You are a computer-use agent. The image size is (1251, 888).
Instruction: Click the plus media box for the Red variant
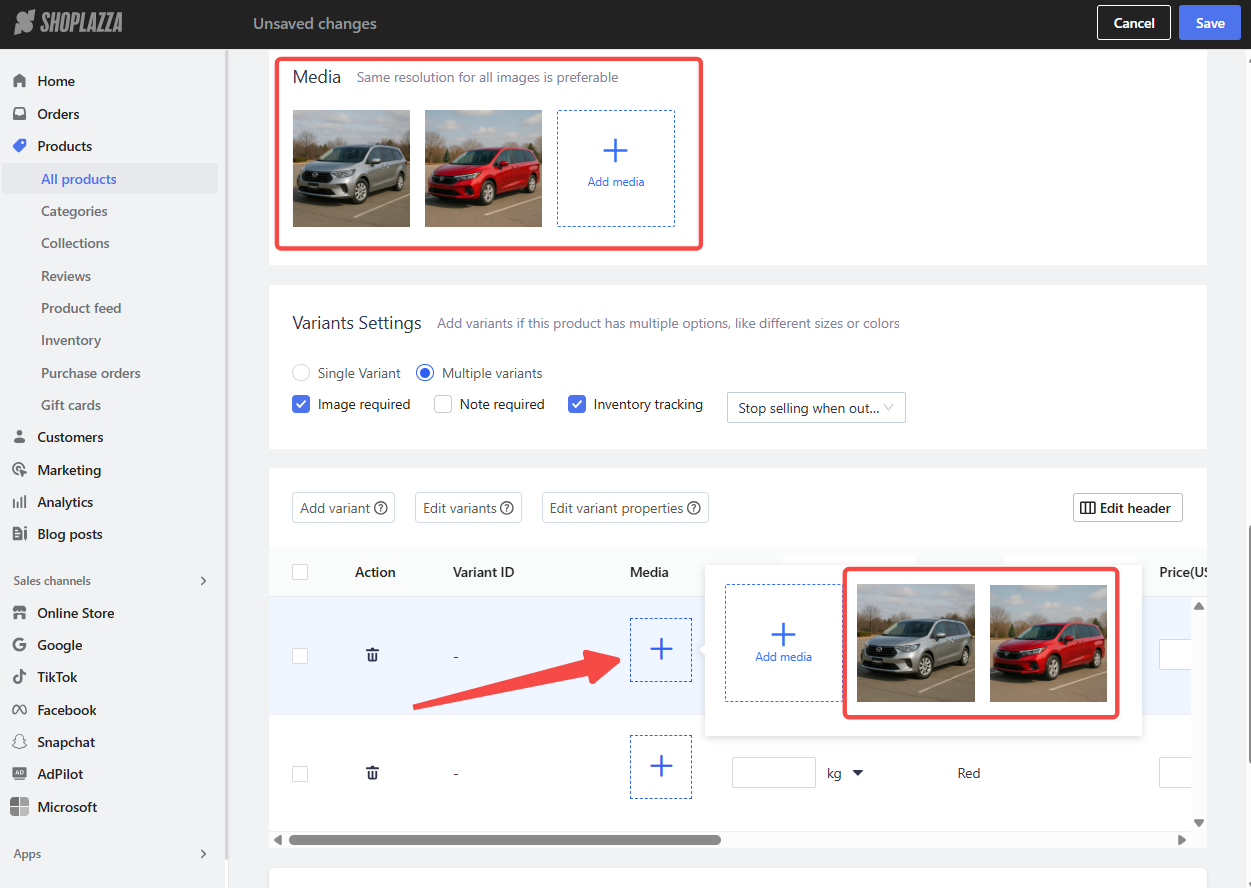pos(661,767)
